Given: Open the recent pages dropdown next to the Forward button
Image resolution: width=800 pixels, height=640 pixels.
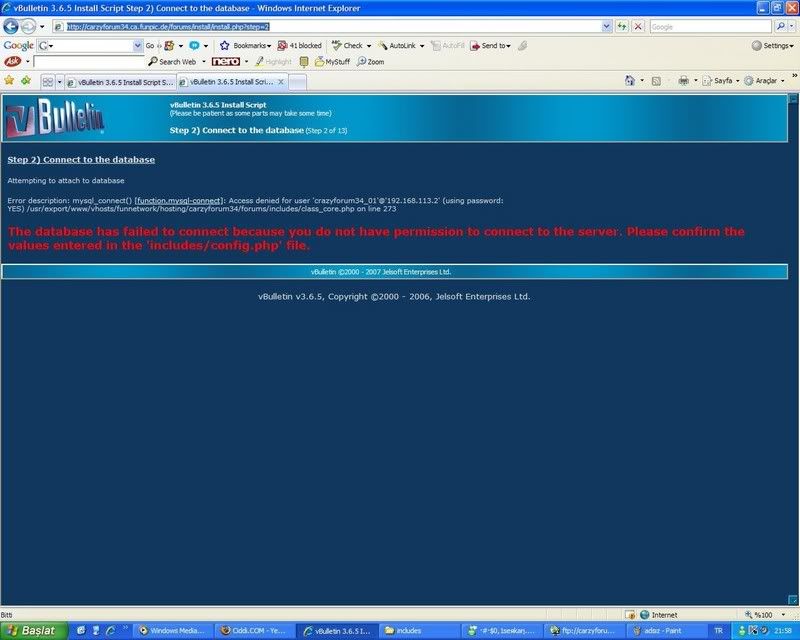Looking at the screenshot, I should [x=42, y=27].
